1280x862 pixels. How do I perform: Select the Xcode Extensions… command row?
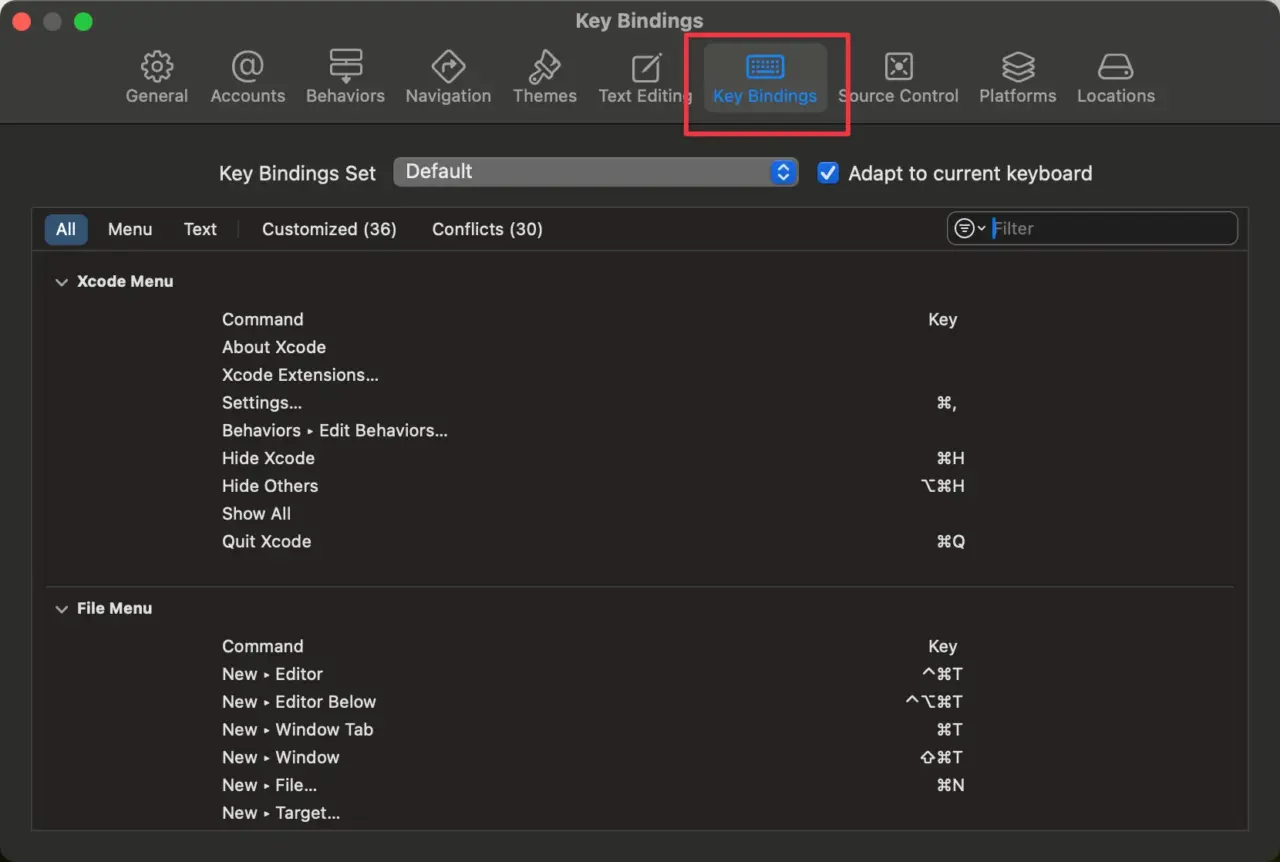(x=640, y=375)
